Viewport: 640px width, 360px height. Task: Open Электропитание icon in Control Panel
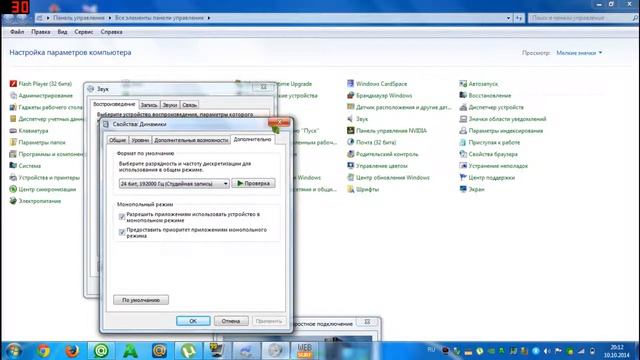tap(13, 201)
